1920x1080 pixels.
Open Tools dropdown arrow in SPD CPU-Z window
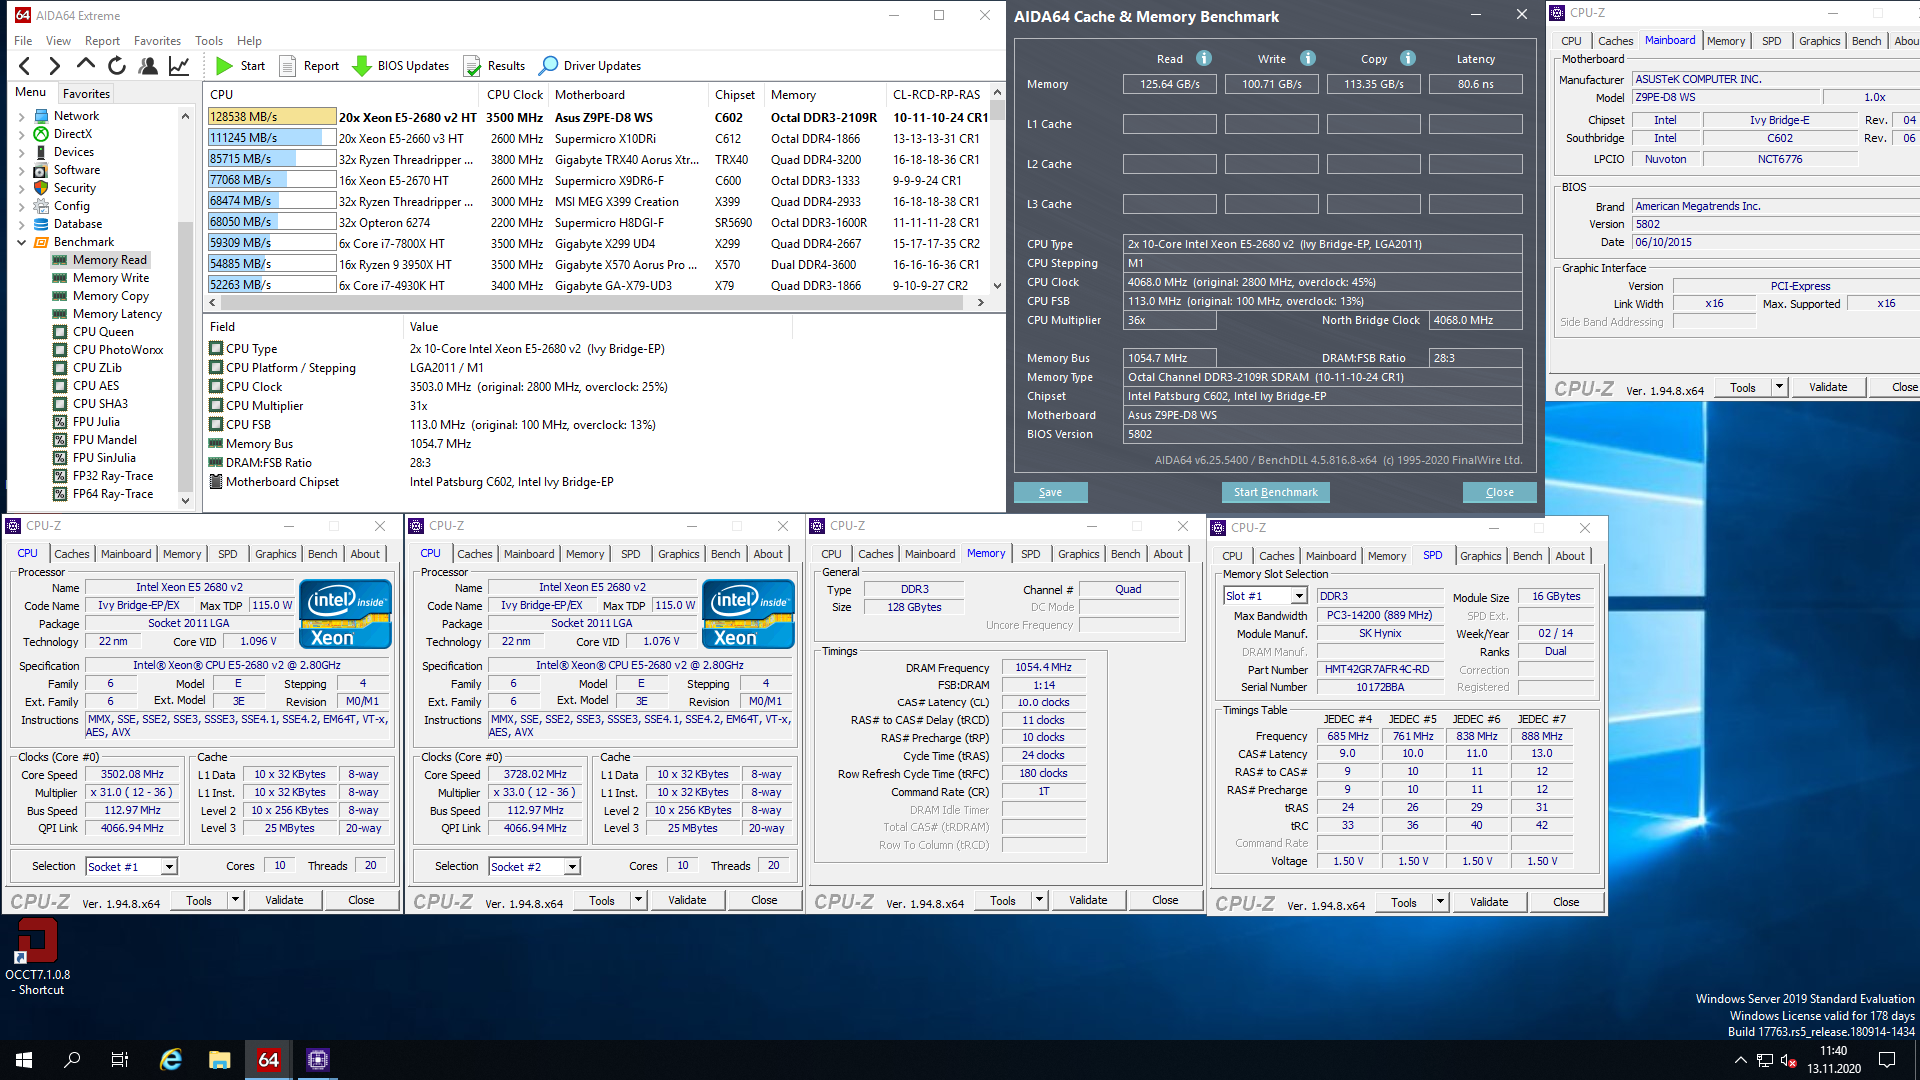(1440, 902)
